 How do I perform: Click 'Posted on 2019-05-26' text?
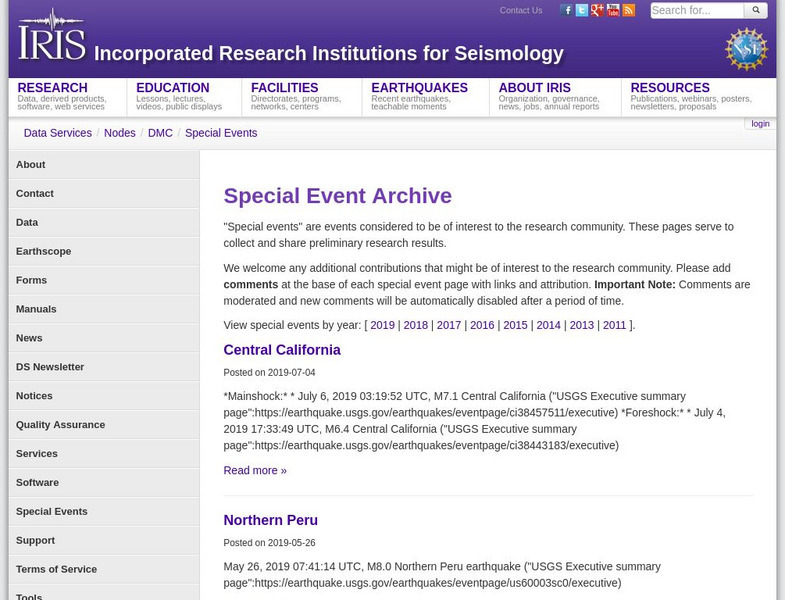click(269, 543)
